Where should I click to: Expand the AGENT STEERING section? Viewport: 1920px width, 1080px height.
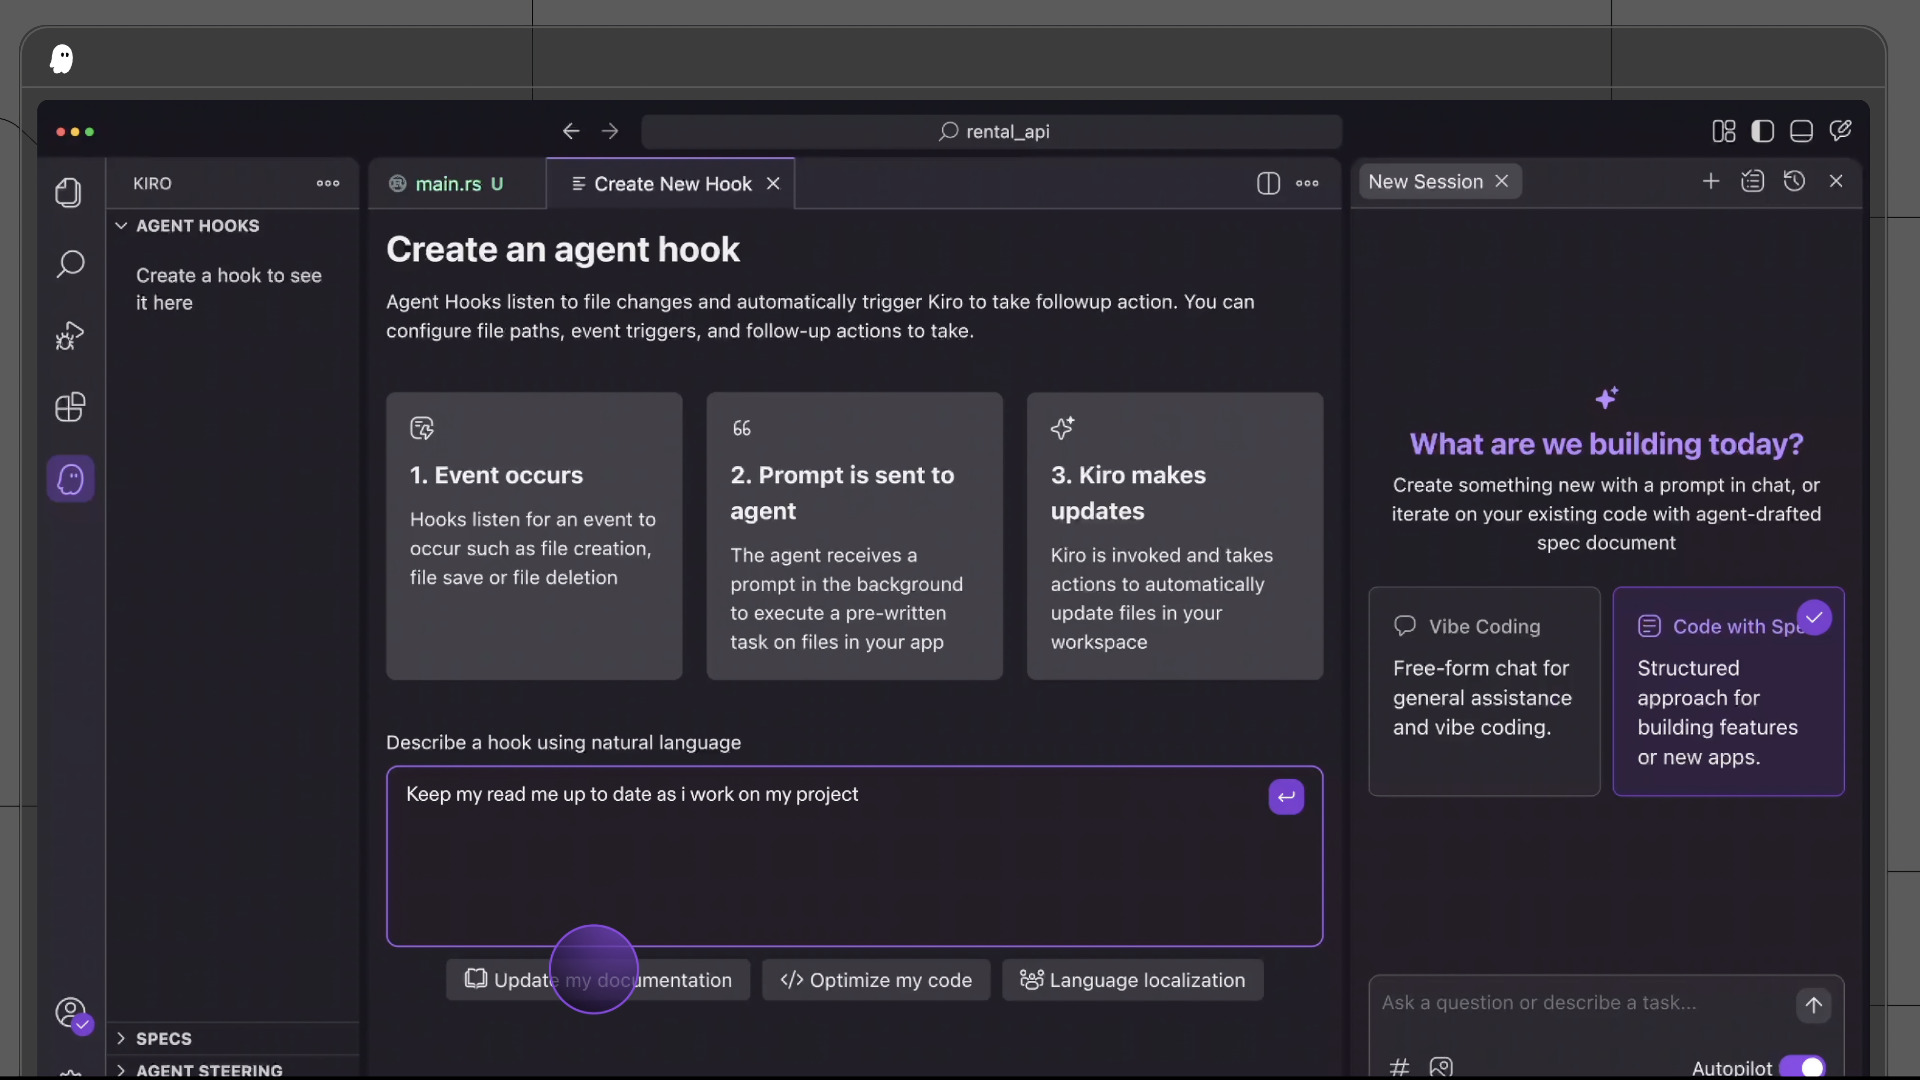[232, 1068]
